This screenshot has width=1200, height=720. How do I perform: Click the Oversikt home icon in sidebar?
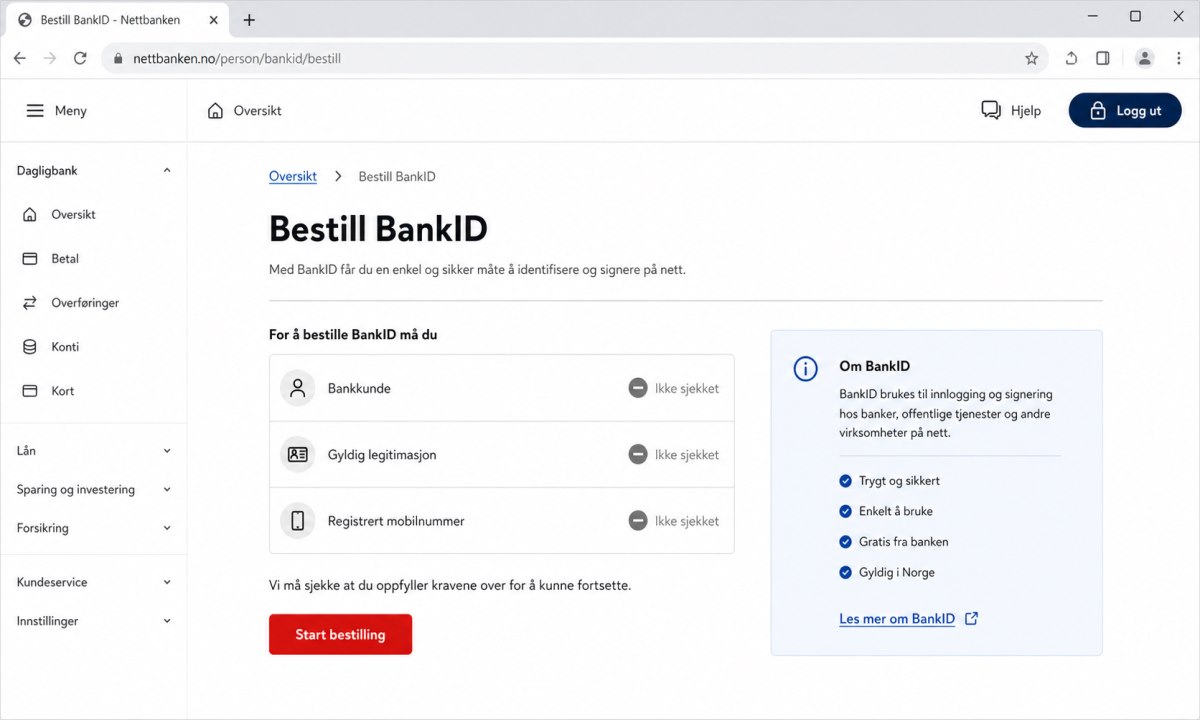[30, 215]
